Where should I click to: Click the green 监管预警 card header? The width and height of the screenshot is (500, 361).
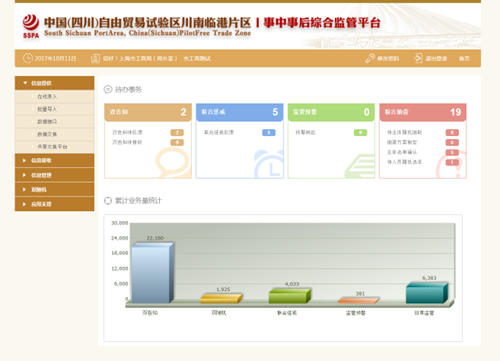click(x=331, y=112)
